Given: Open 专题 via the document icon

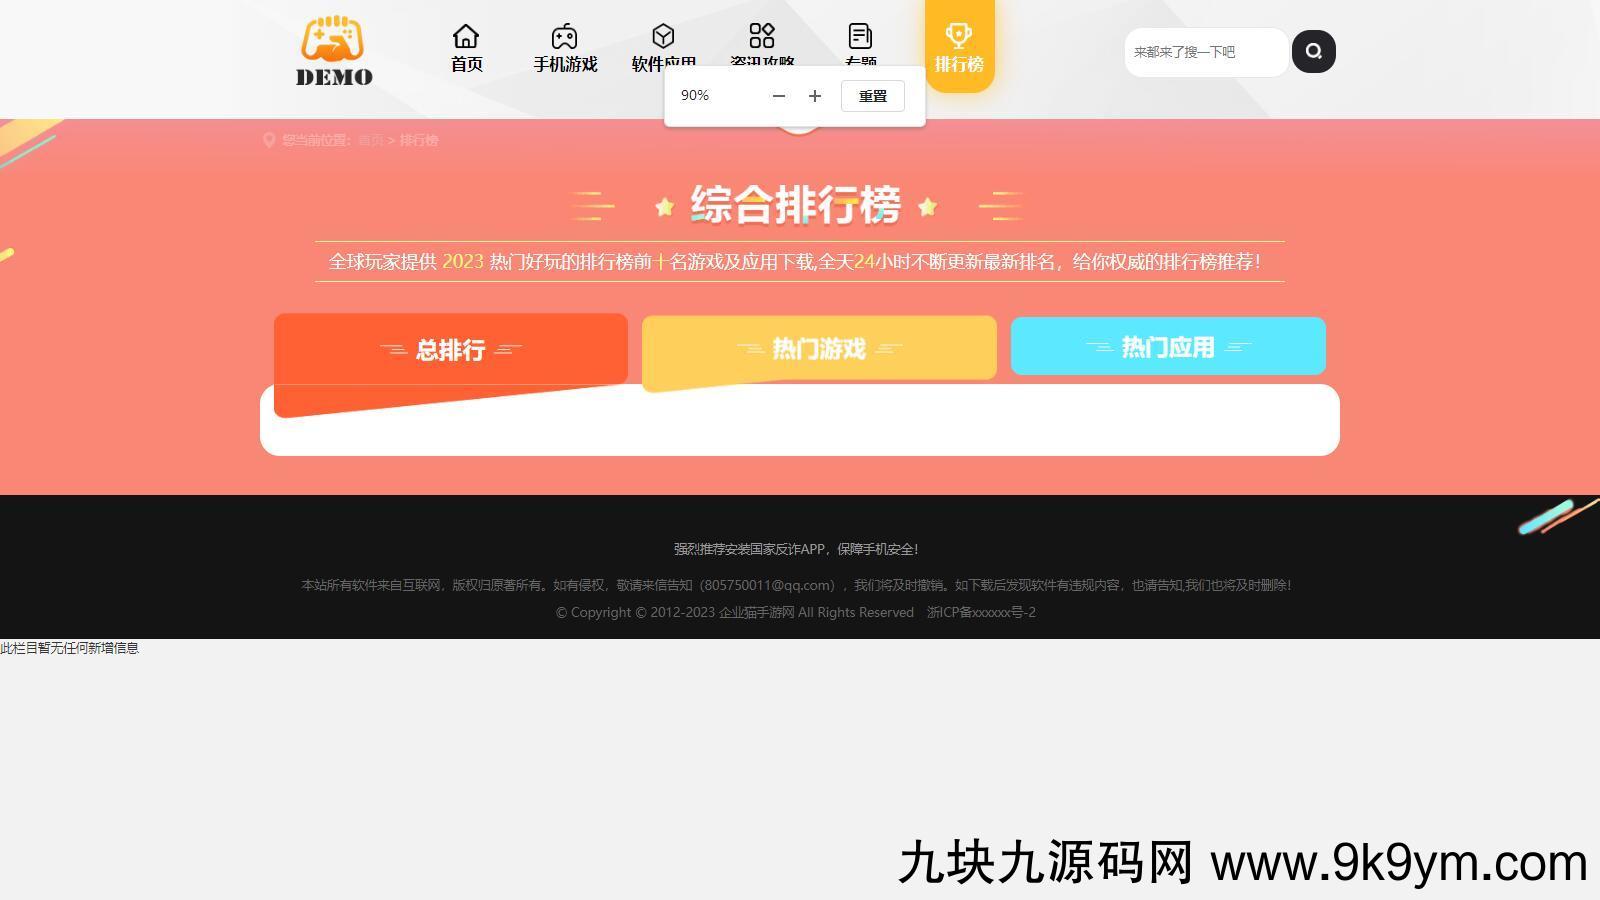Looking at the screenshot, I should 860,37.
